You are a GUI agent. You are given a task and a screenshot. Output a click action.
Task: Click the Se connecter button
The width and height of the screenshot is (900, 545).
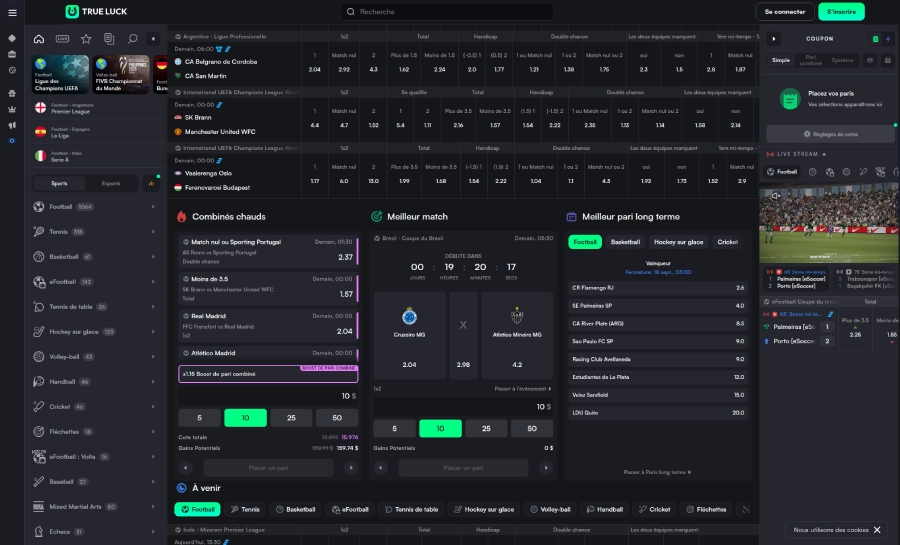(784, 12)
